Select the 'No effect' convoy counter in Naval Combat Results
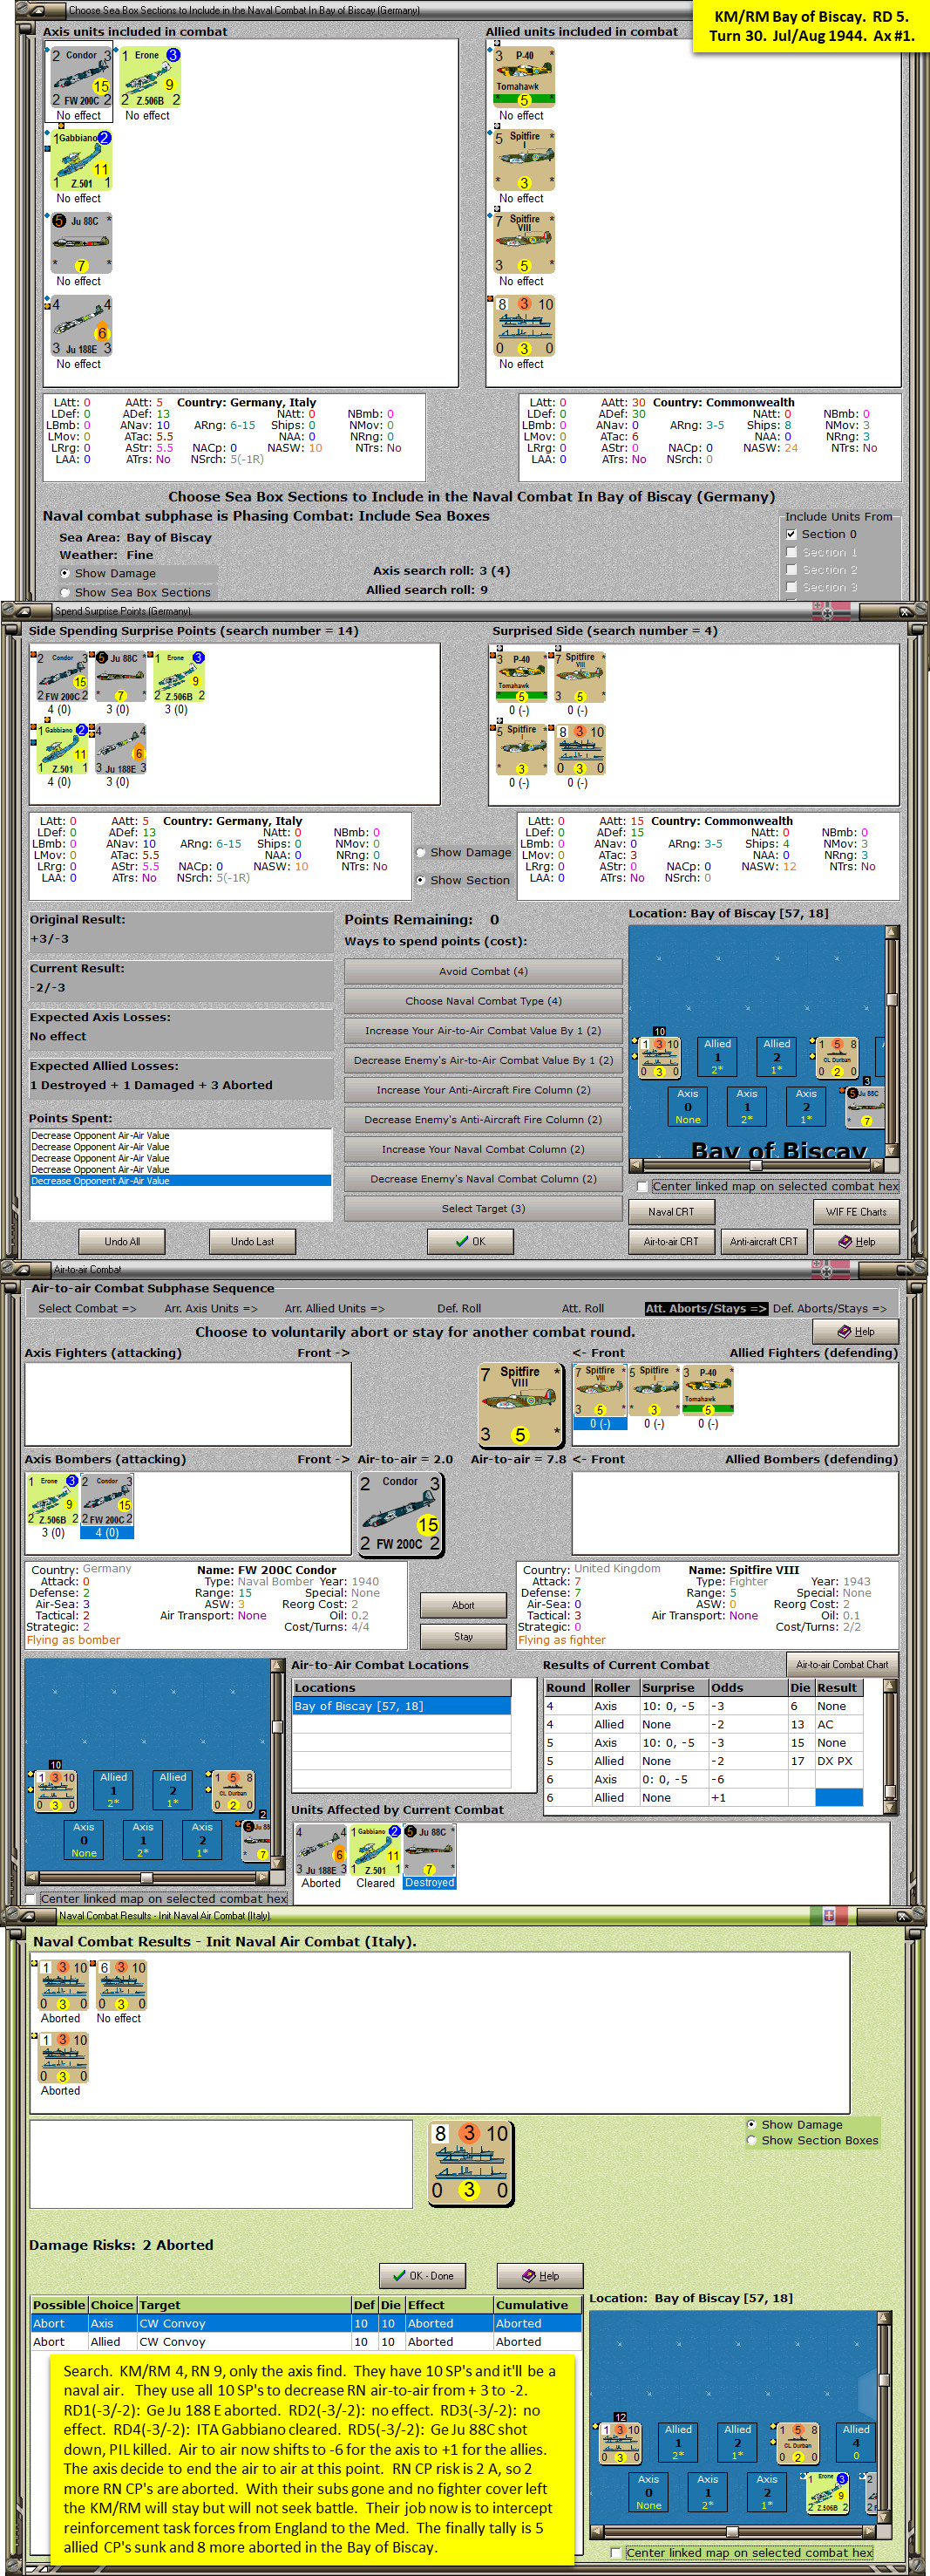The width and height of the screenshot is (930, 2576). coord(122,1984)
